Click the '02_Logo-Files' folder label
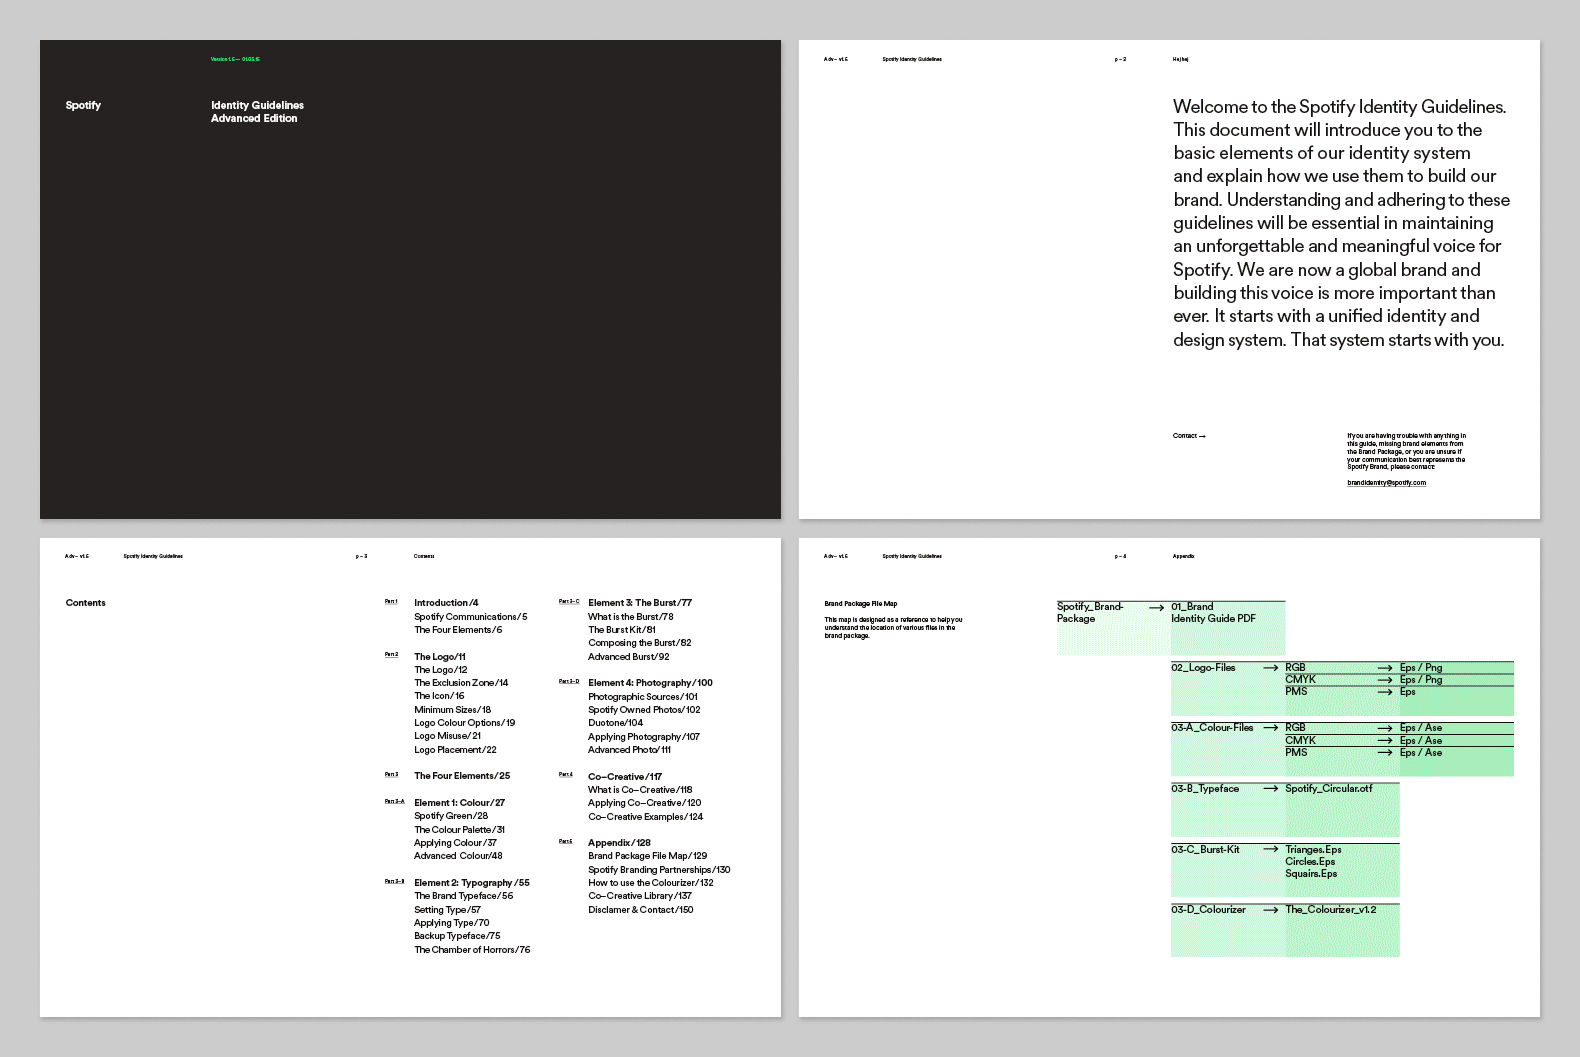Screen dimensions: 1580x1057 [1203, 668]
